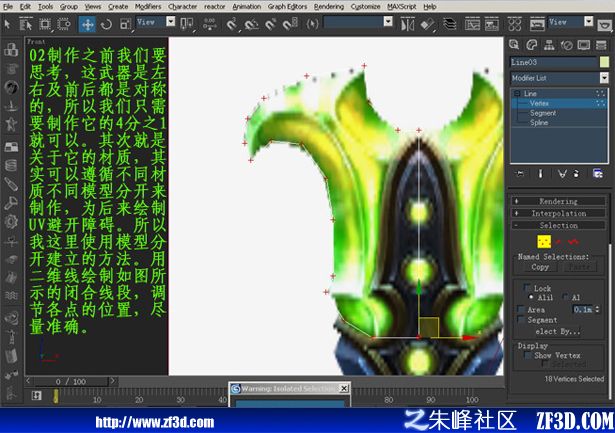The image size is (615, 433).
Task: Click the Pin Stack icon
Action: click(520, 173)
